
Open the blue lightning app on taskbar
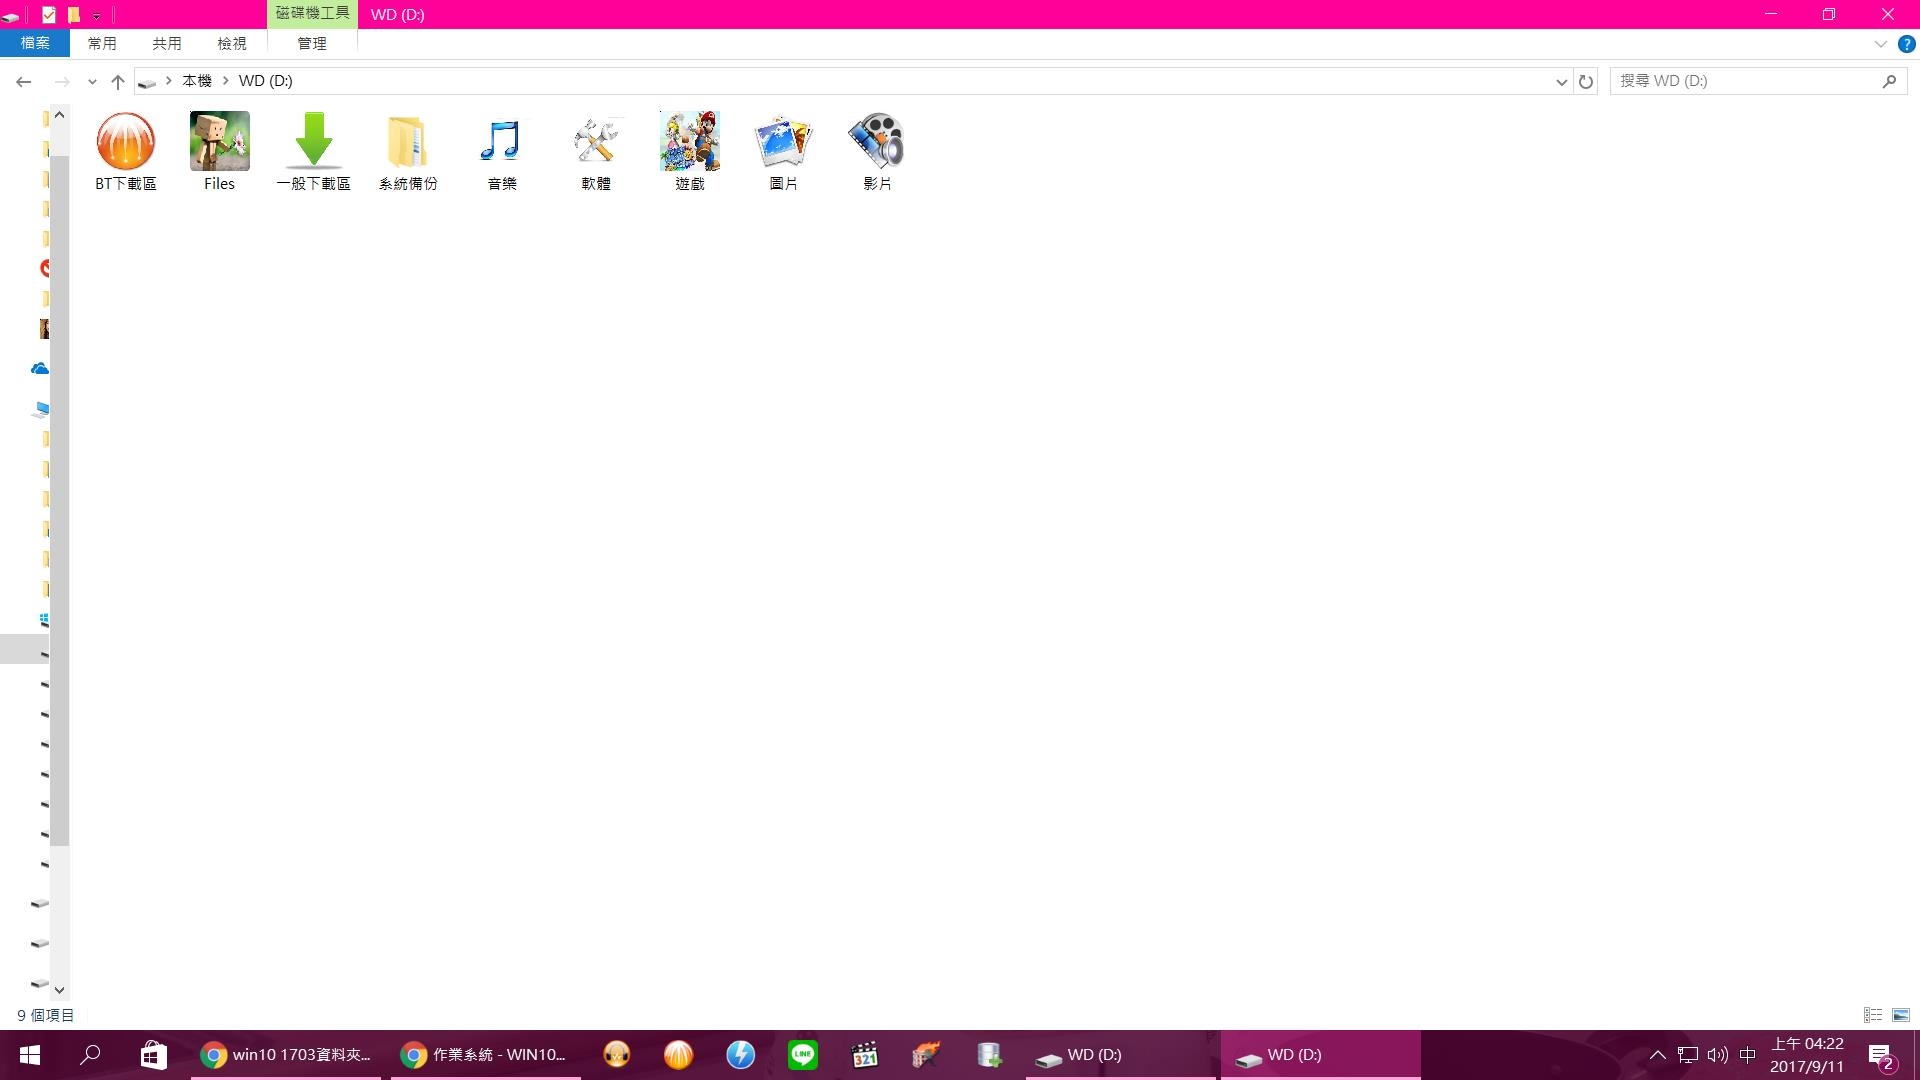point(740,1055)
